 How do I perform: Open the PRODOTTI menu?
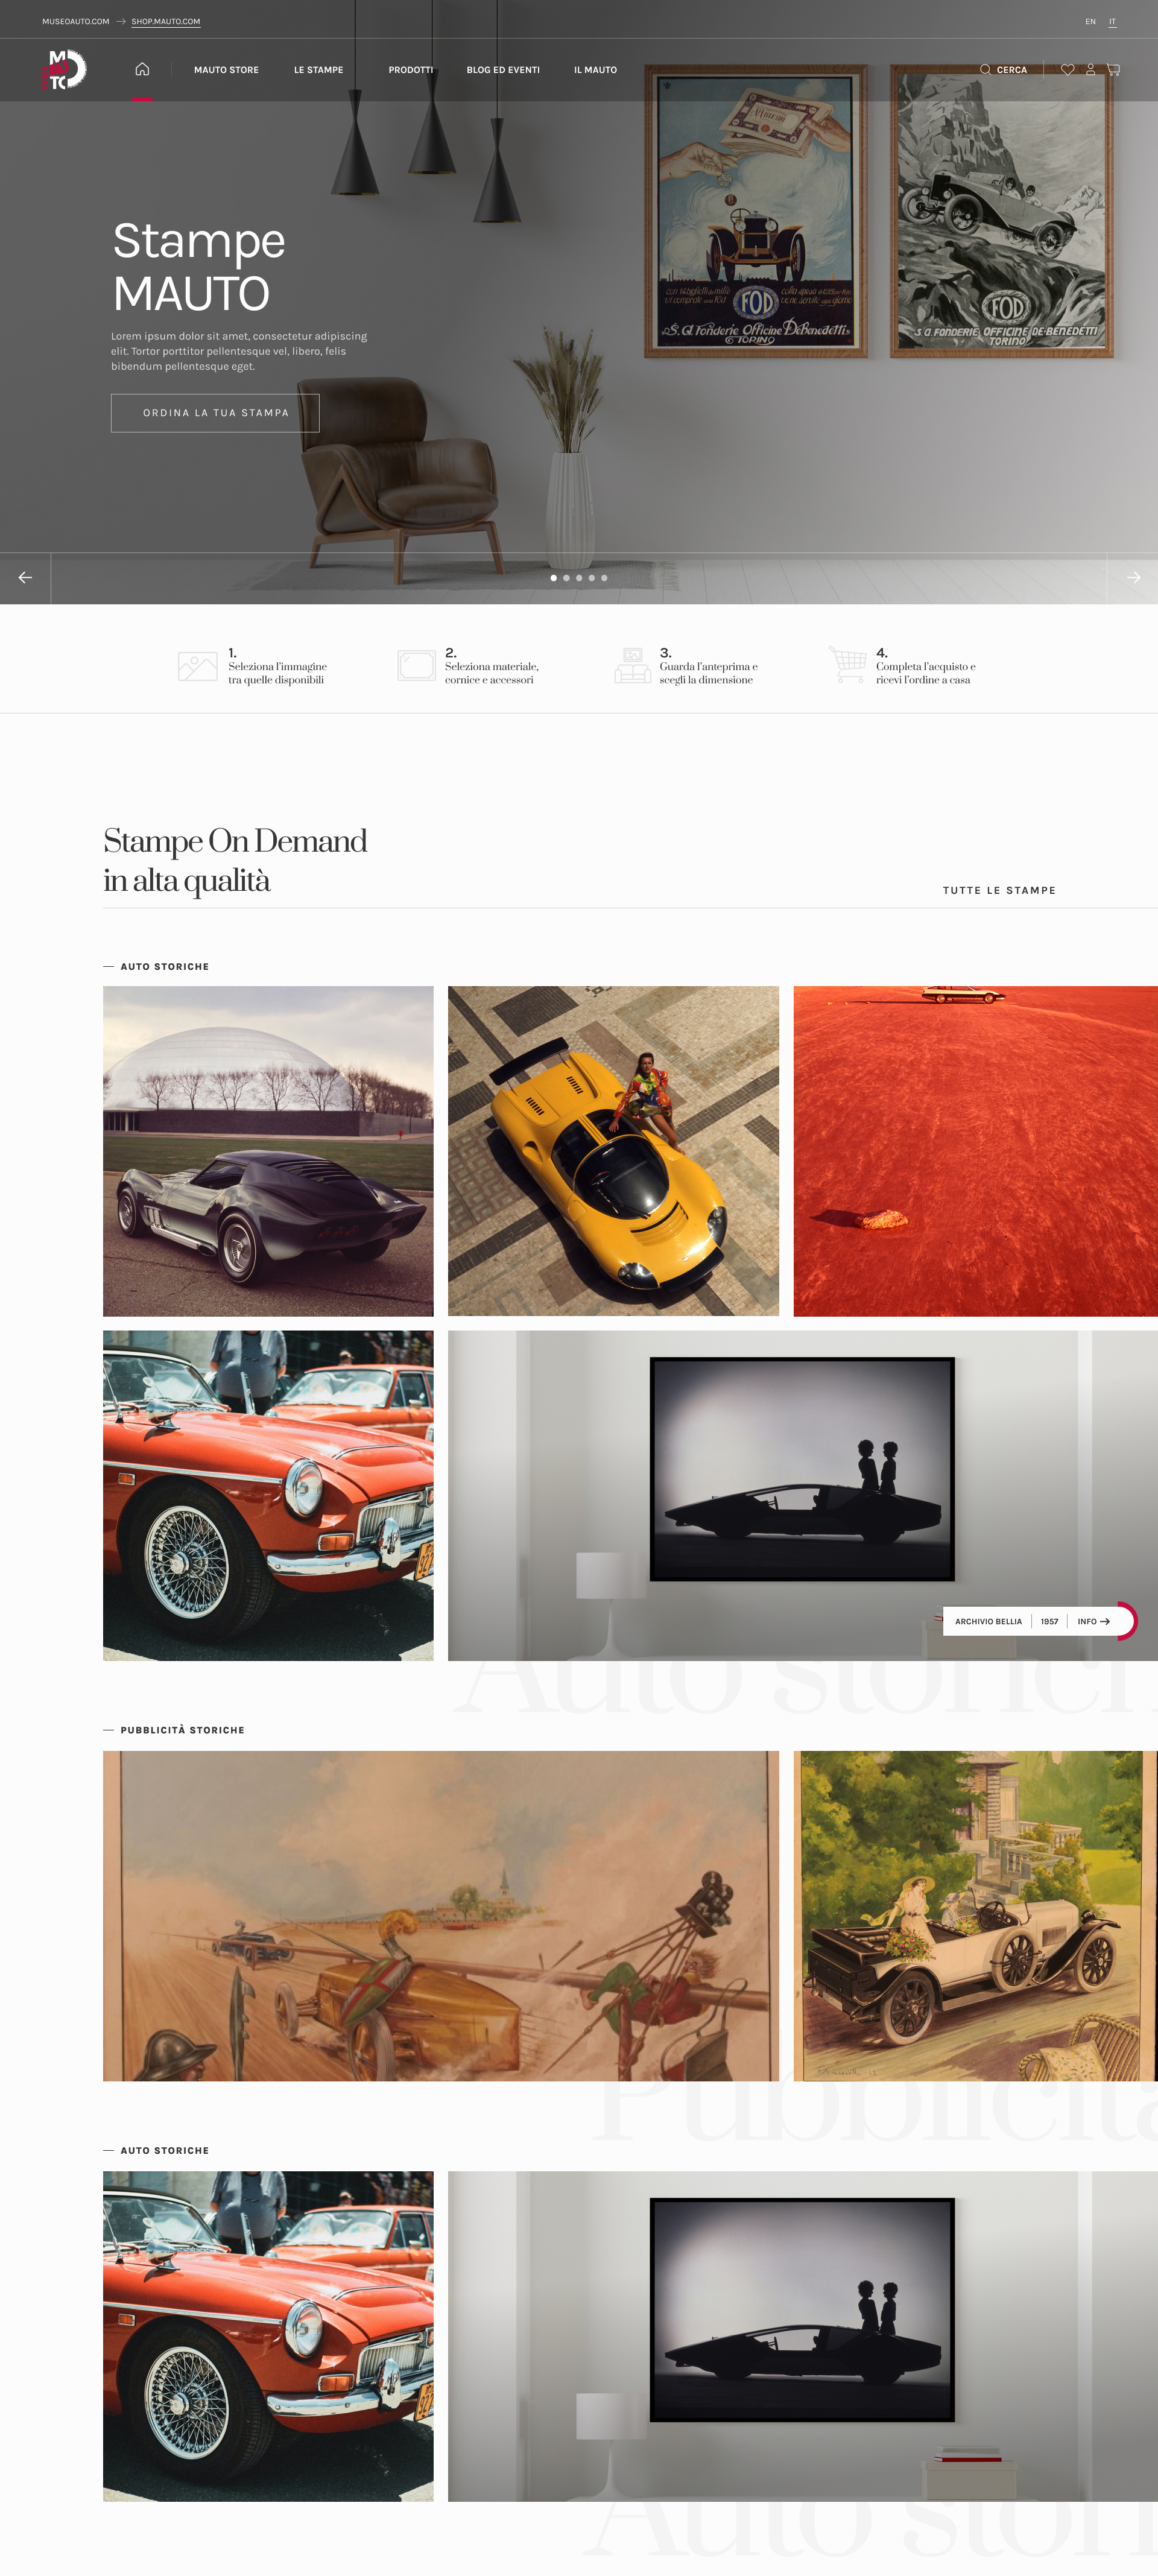(411, 70)
